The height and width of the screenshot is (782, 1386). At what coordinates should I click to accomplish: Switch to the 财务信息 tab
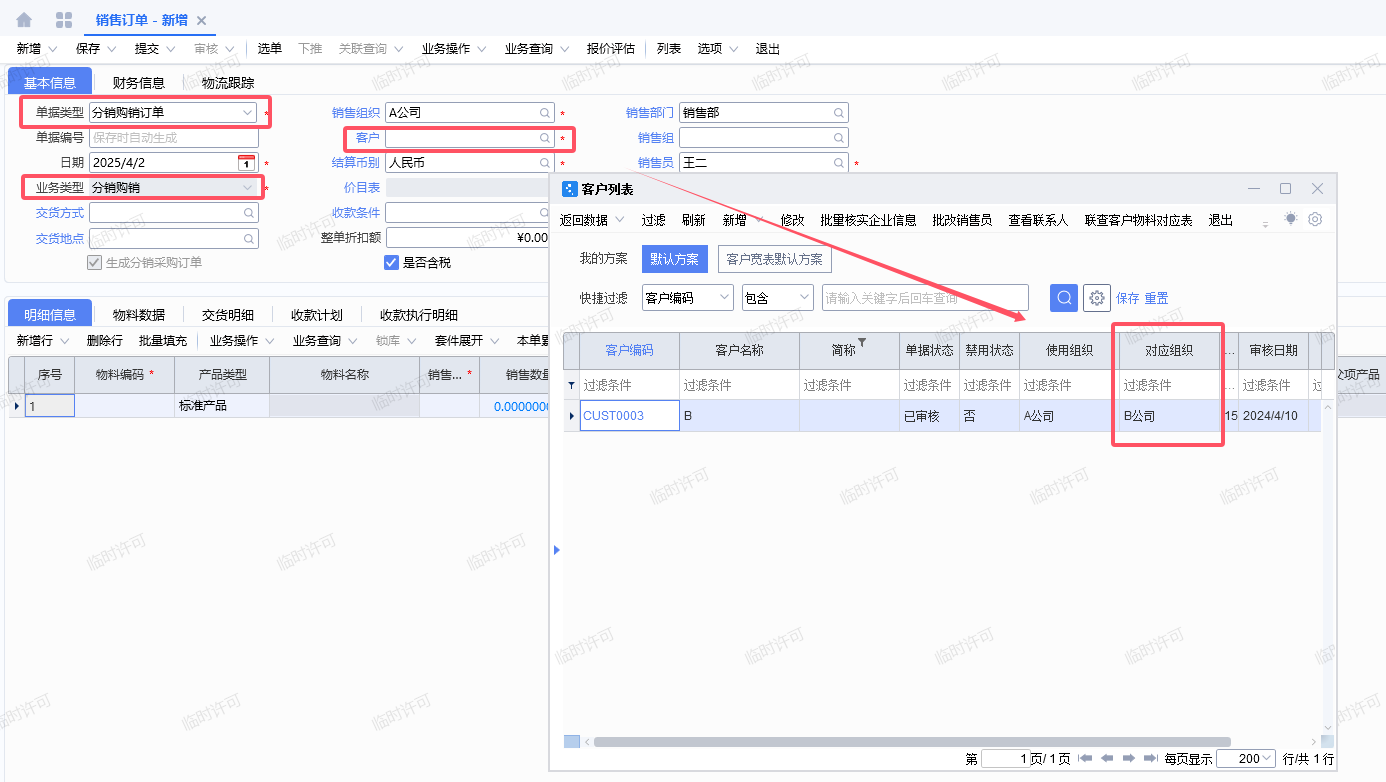click(138, 83)
